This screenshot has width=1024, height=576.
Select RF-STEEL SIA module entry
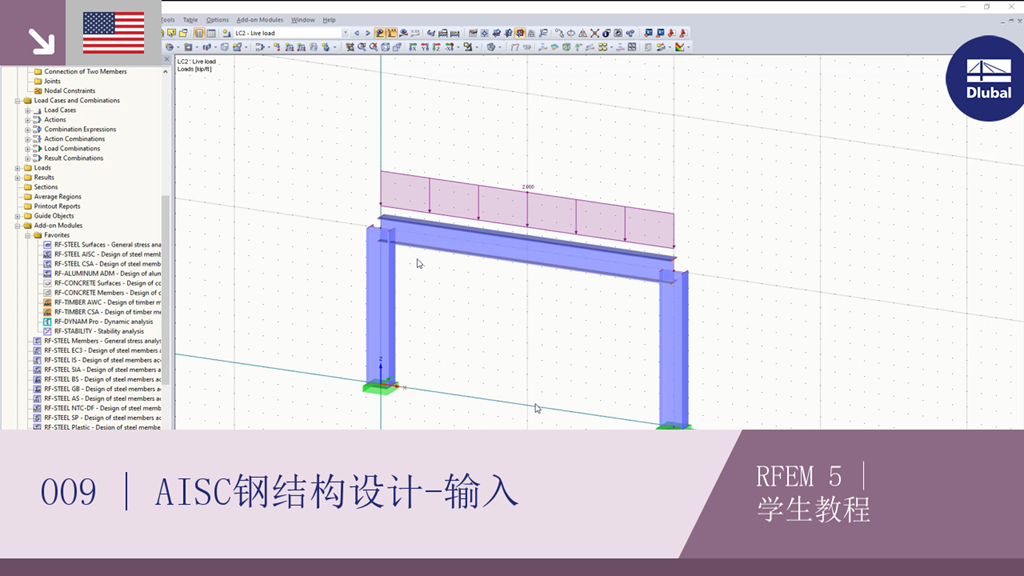point(97,370)
